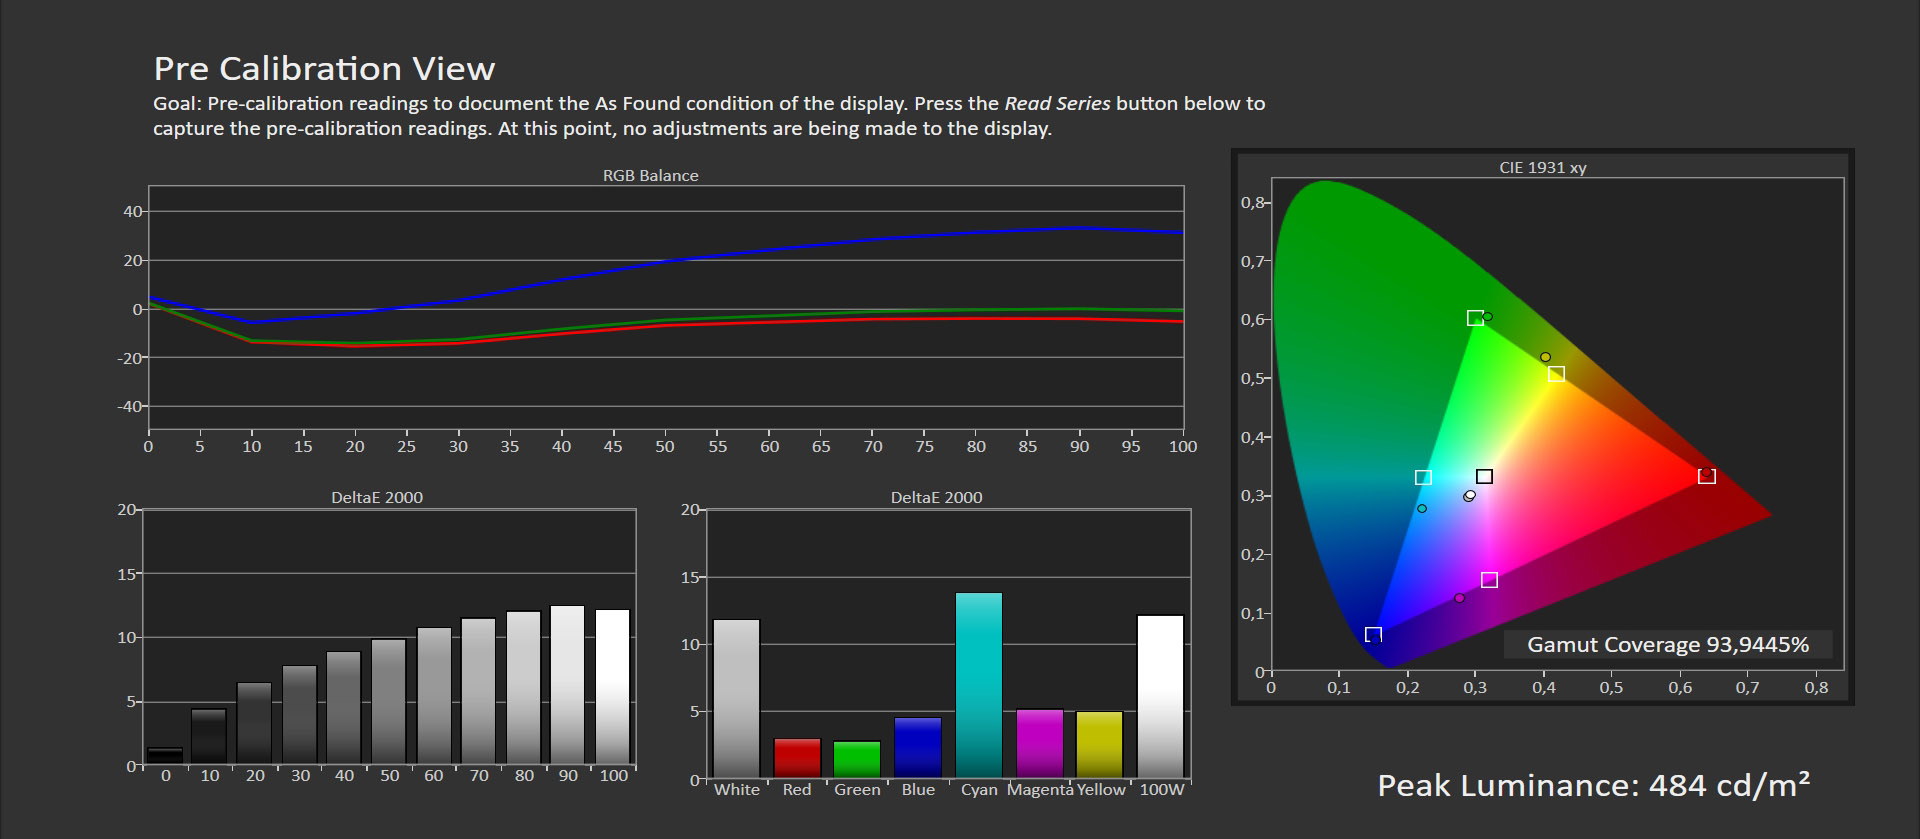Click the Cyan bar in DeltaE chart
The image size is (1920, 839).
click(x=978, y=685)
